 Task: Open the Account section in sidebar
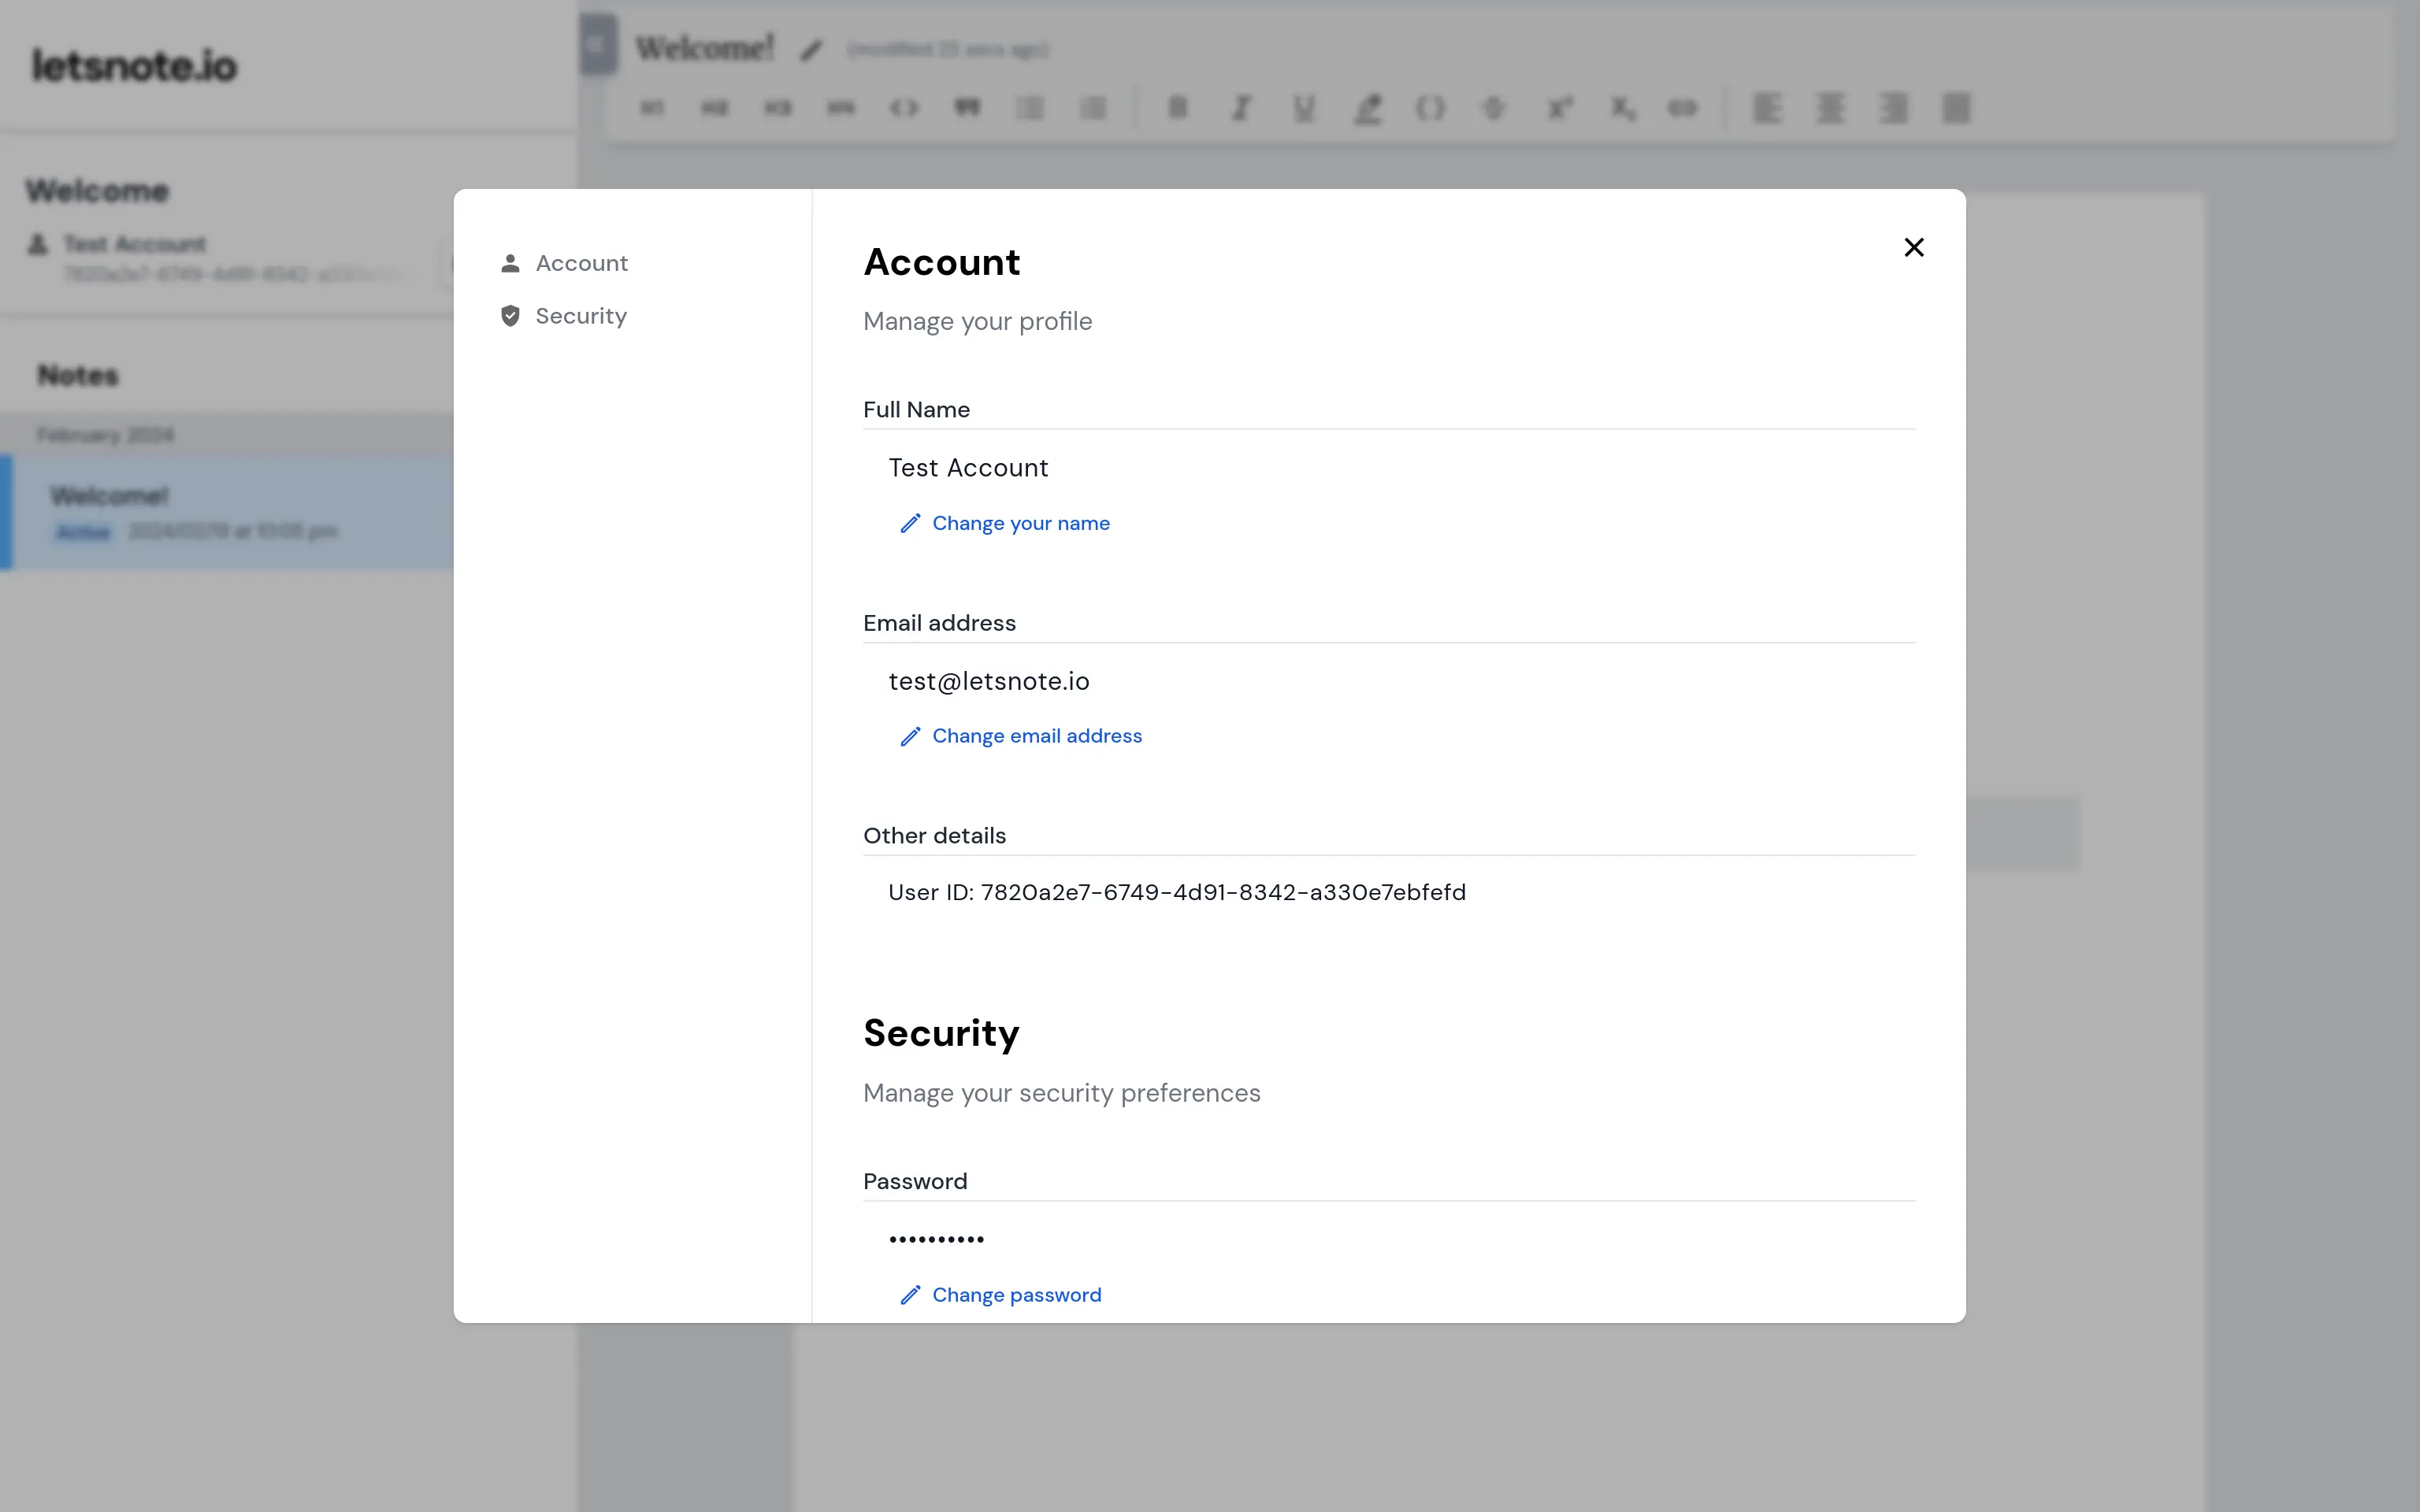pos(581,263)
